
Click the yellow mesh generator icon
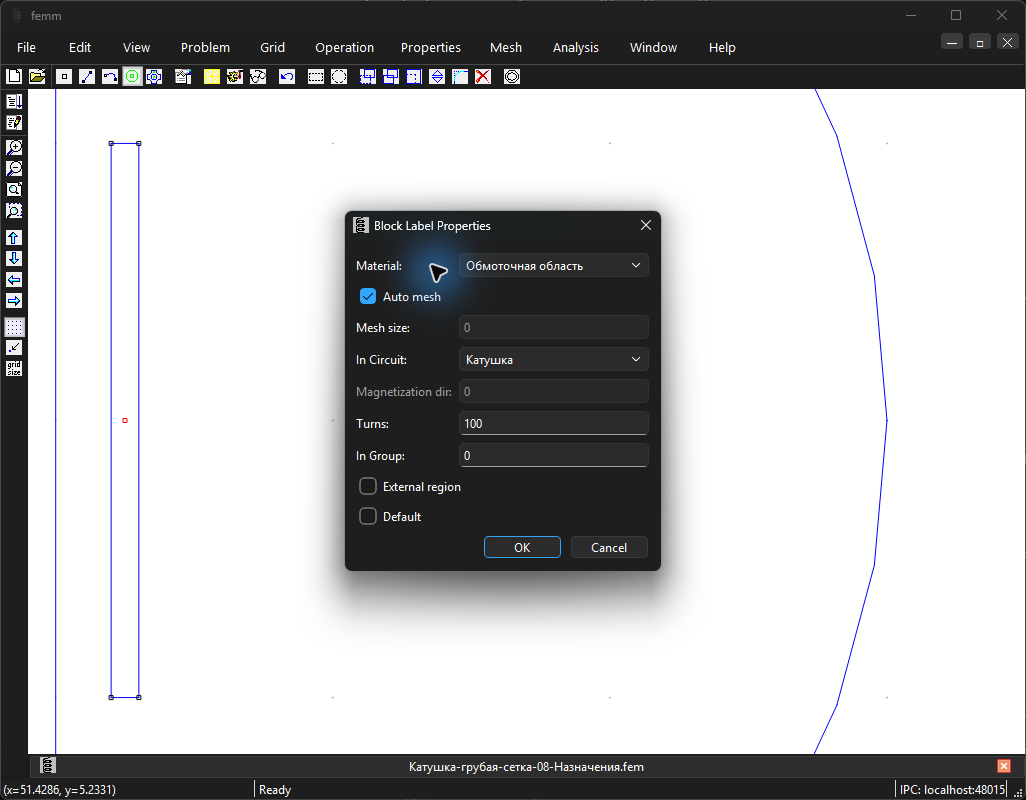pos(212,77)
